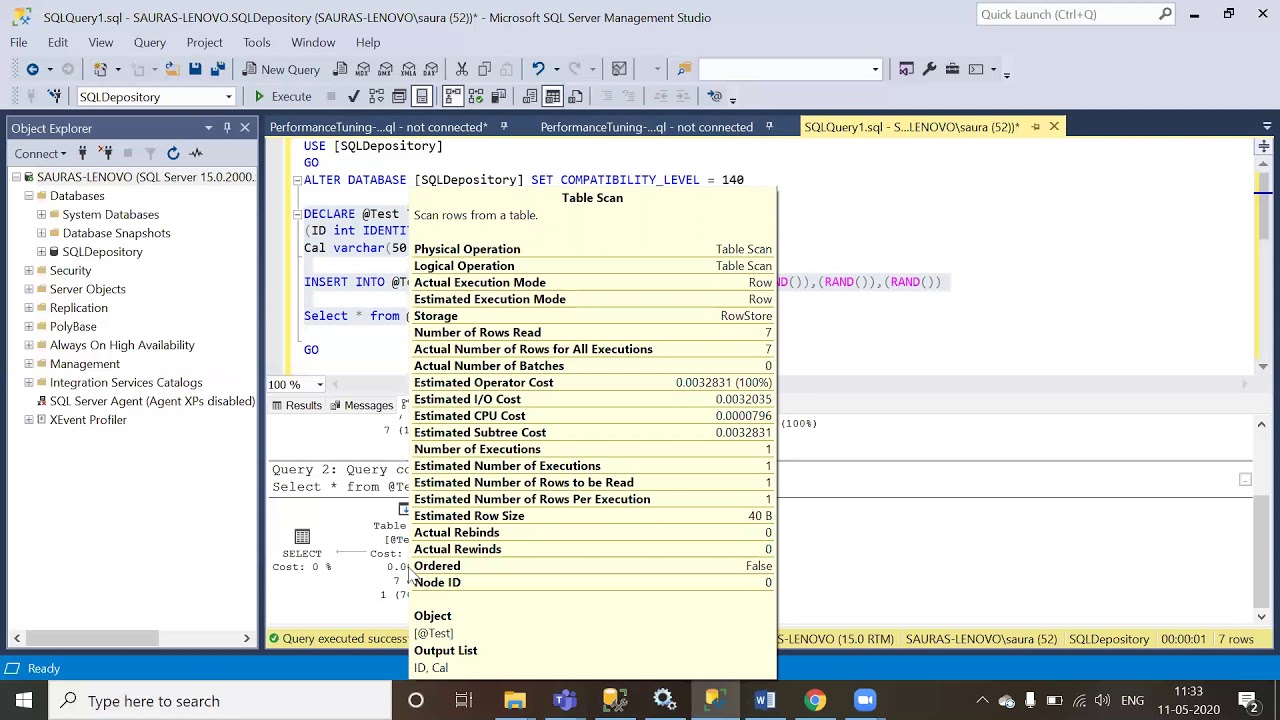Image resolution: width=1280 pixels, height=720 pixels.
Task: Expand the System Databases node
Action: pos(41,214)
